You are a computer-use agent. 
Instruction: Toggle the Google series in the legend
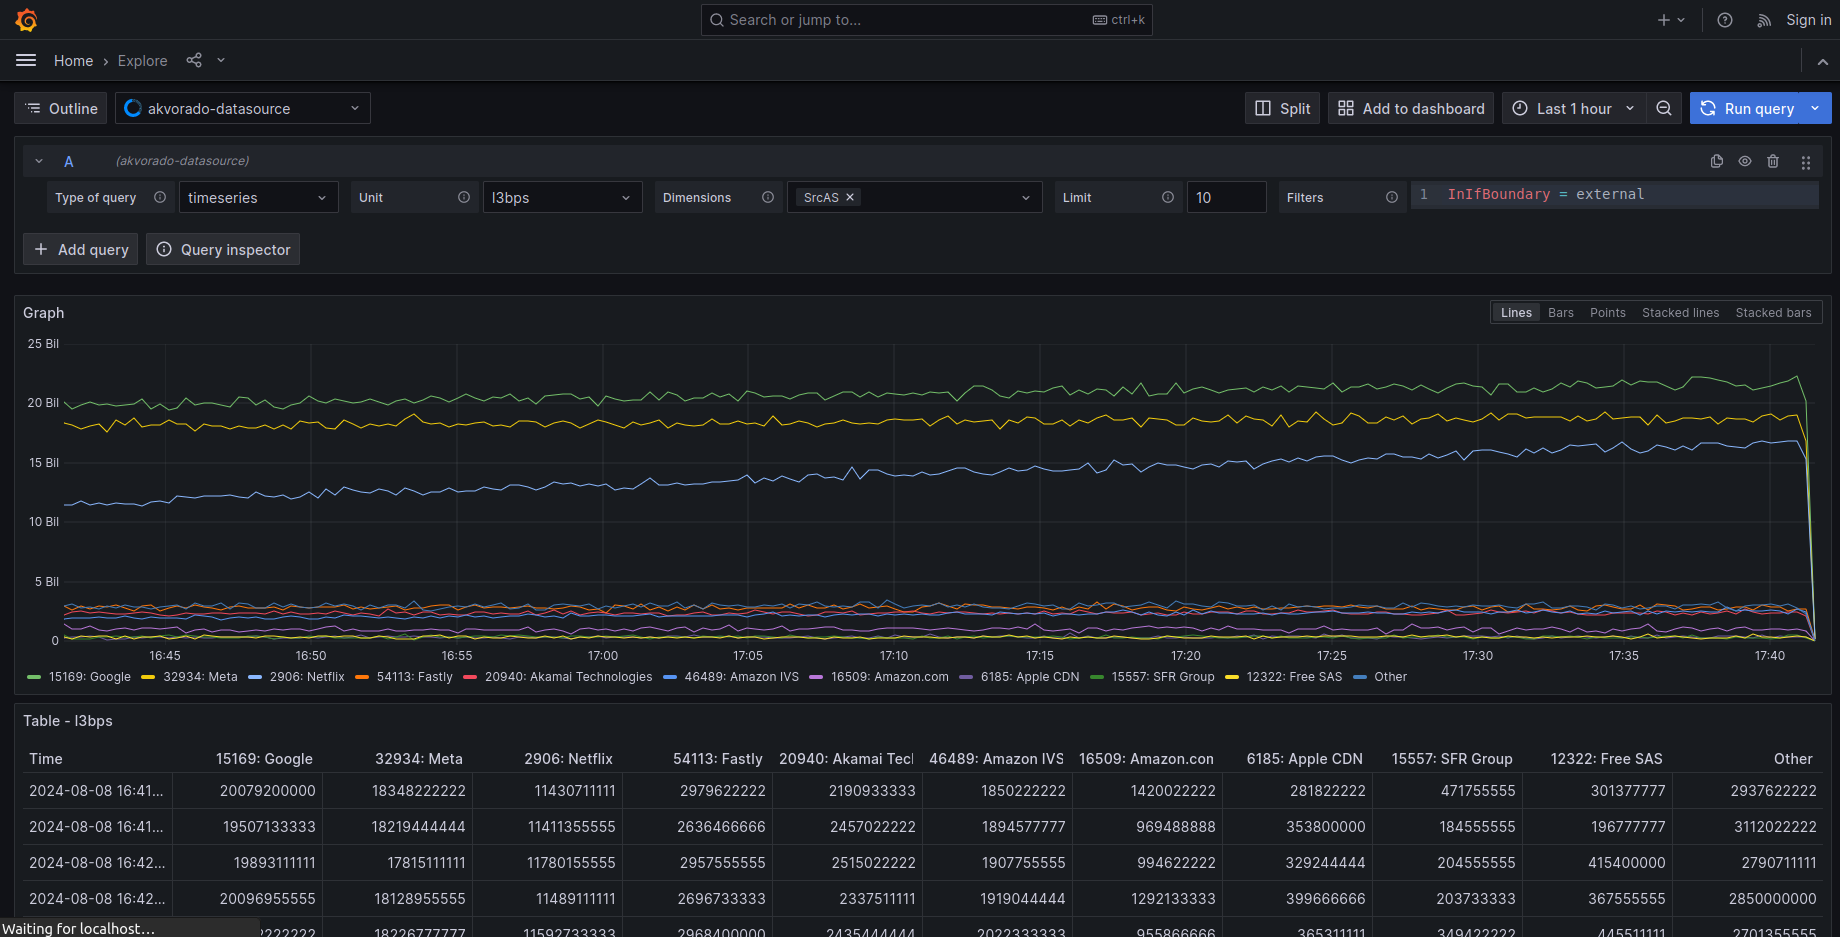88,677
